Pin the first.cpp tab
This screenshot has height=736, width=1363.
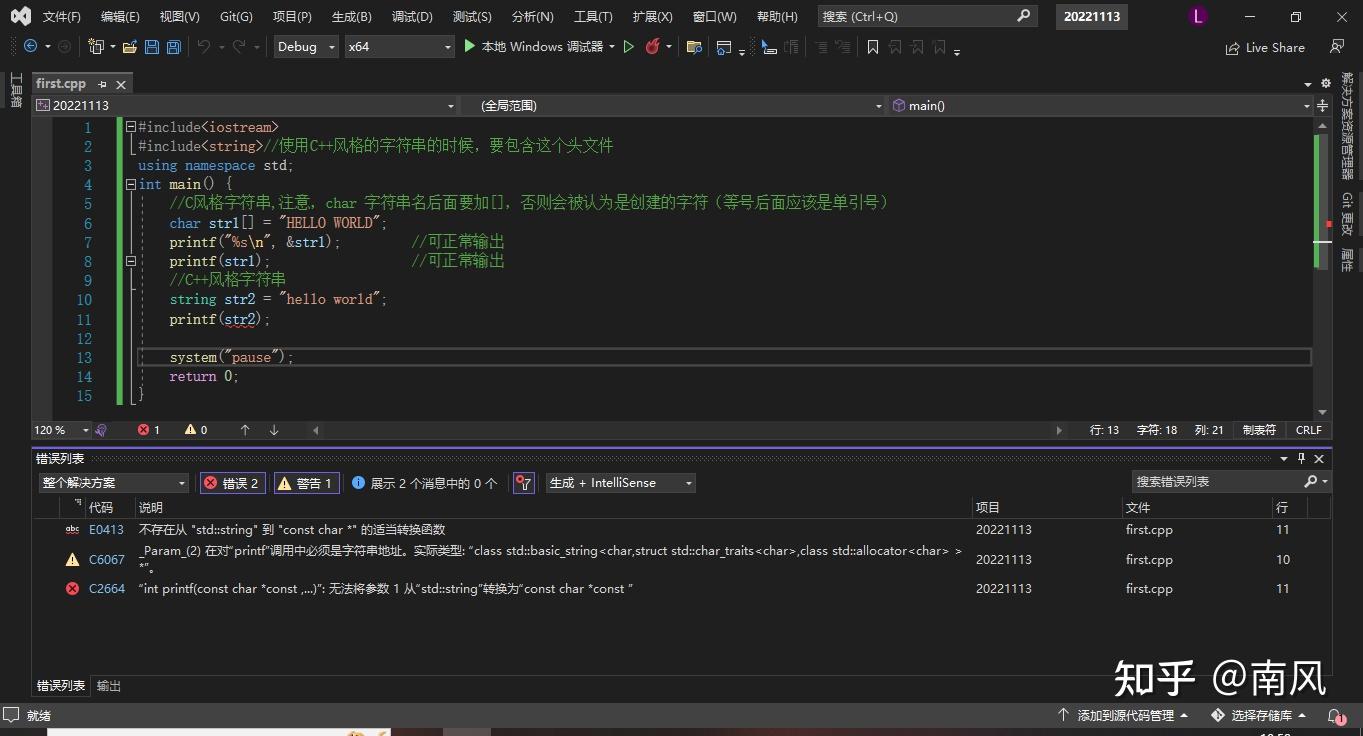pos(102,84)
